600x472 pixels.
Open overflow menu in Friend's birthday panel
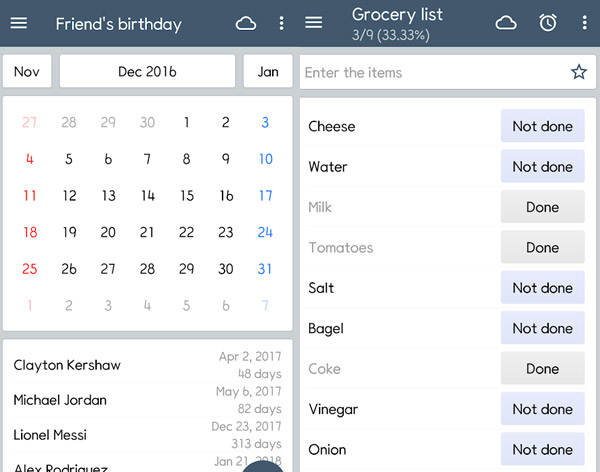pos(281,23)
